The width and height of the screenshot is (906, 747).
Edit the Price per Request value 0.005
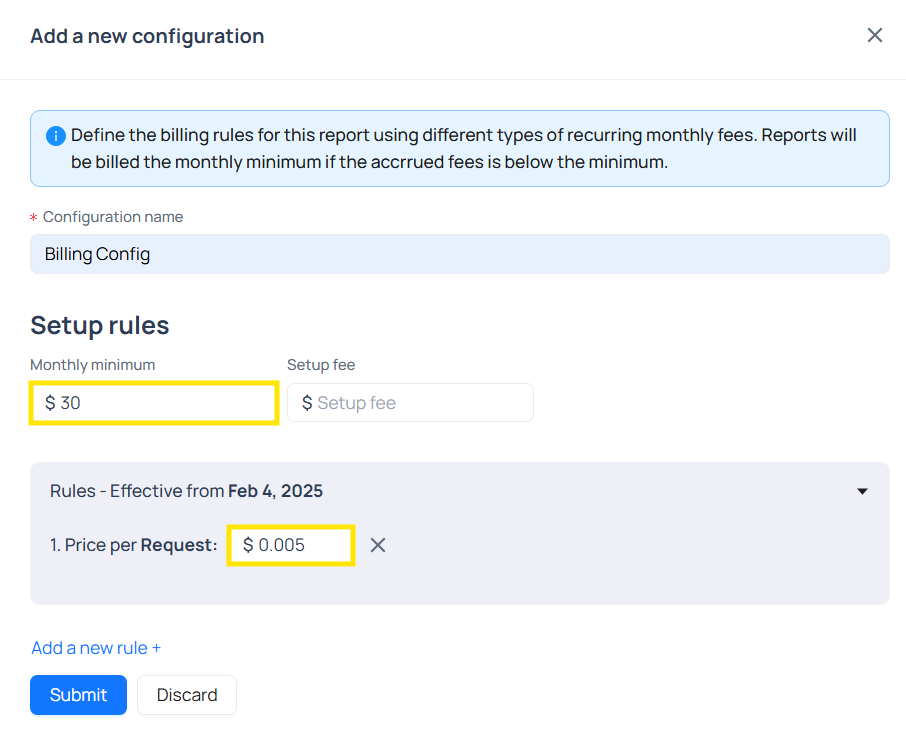(282, 545)
